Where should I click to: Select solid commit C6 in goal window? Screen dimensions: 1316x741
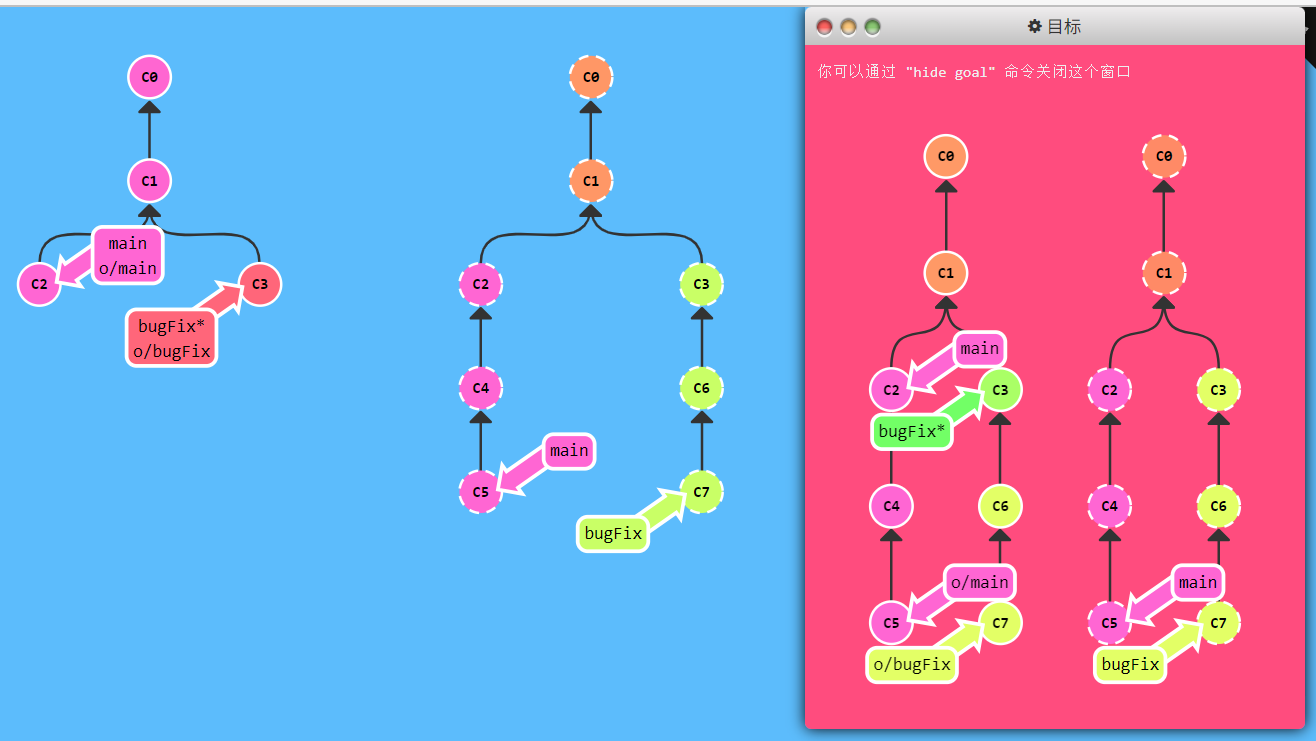[1001, 506]
